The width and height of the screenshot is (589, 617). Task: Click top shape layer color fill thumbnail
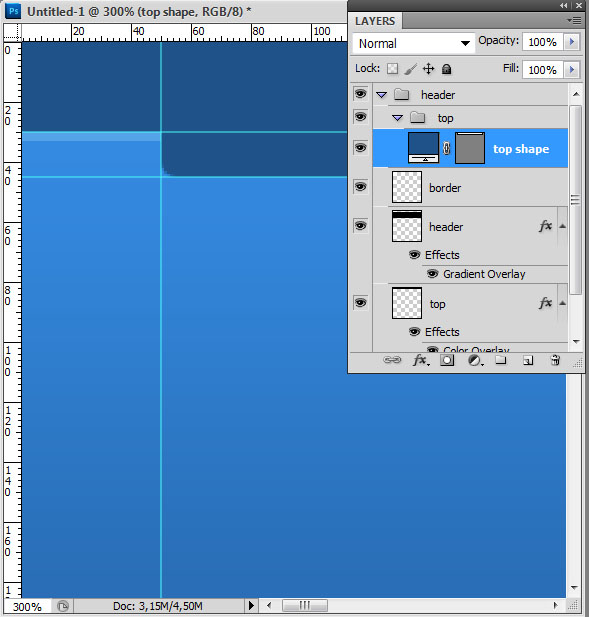[x=423, y=148]
